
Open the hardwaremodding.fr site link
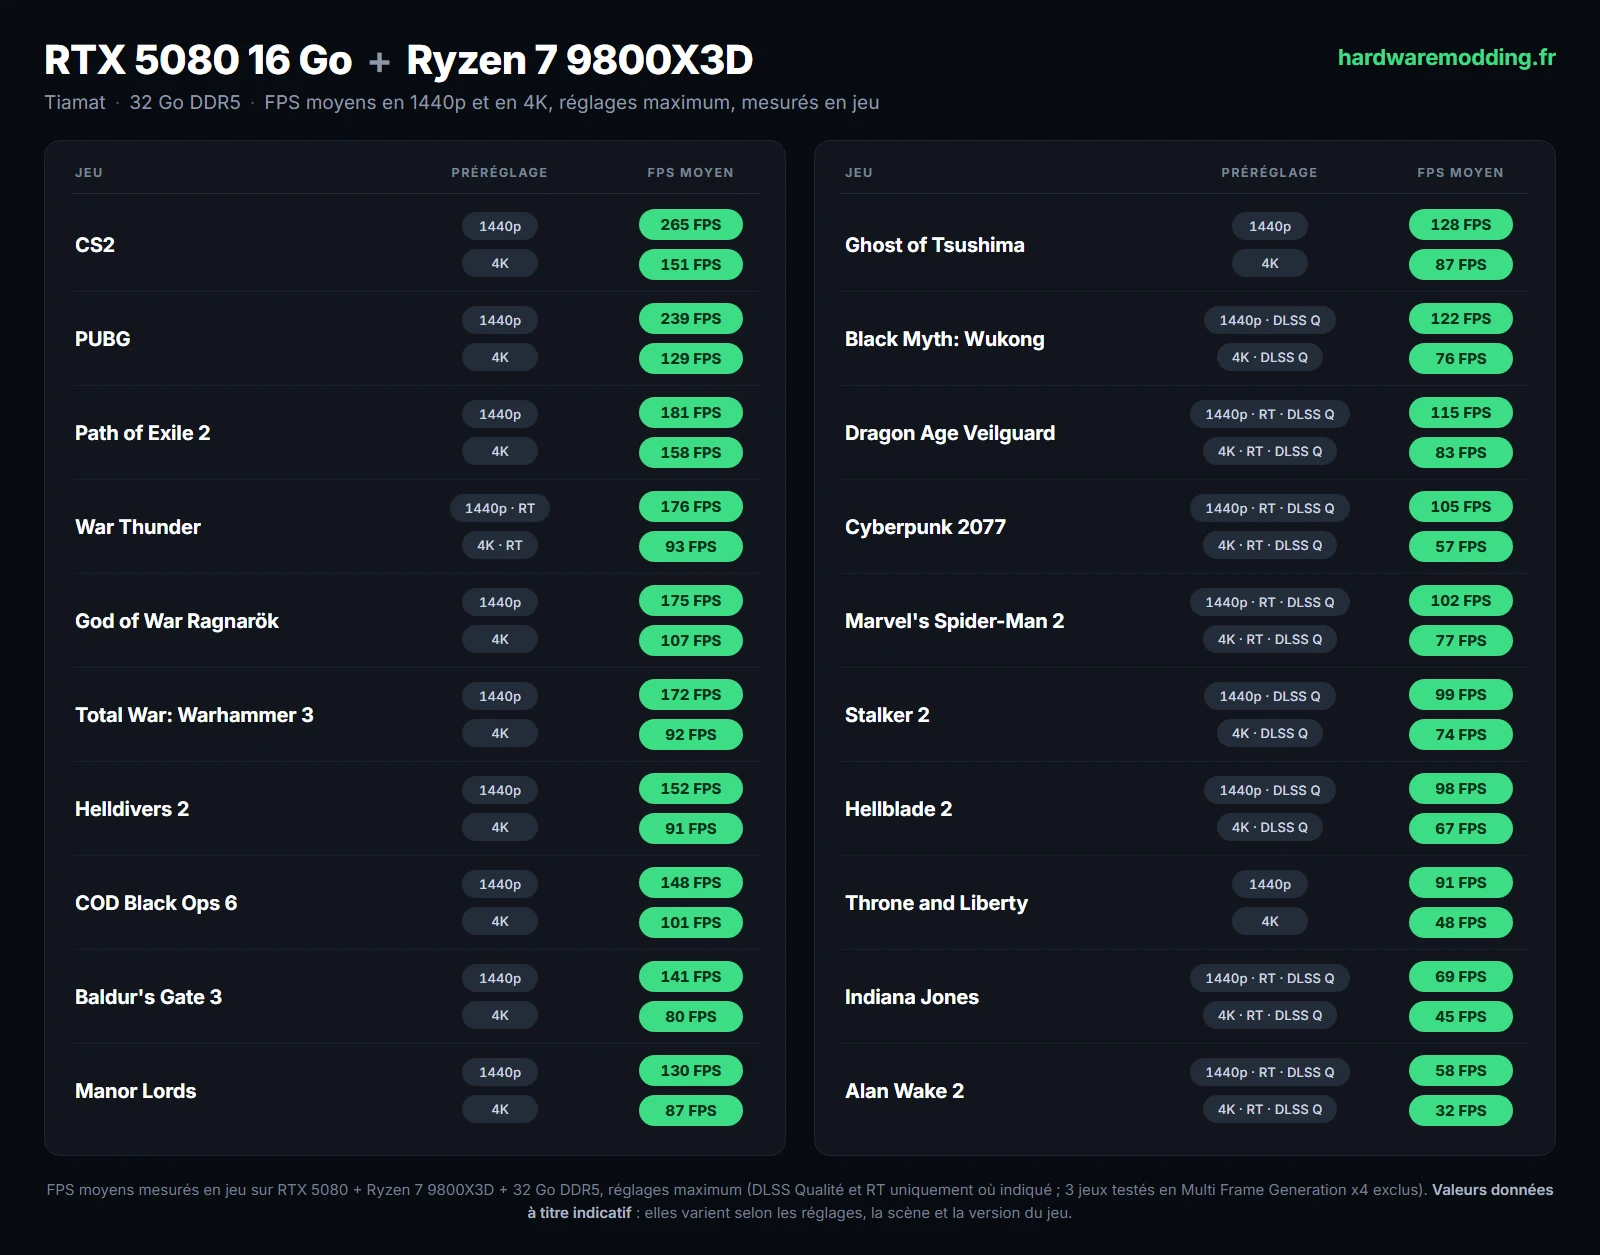1446,58
